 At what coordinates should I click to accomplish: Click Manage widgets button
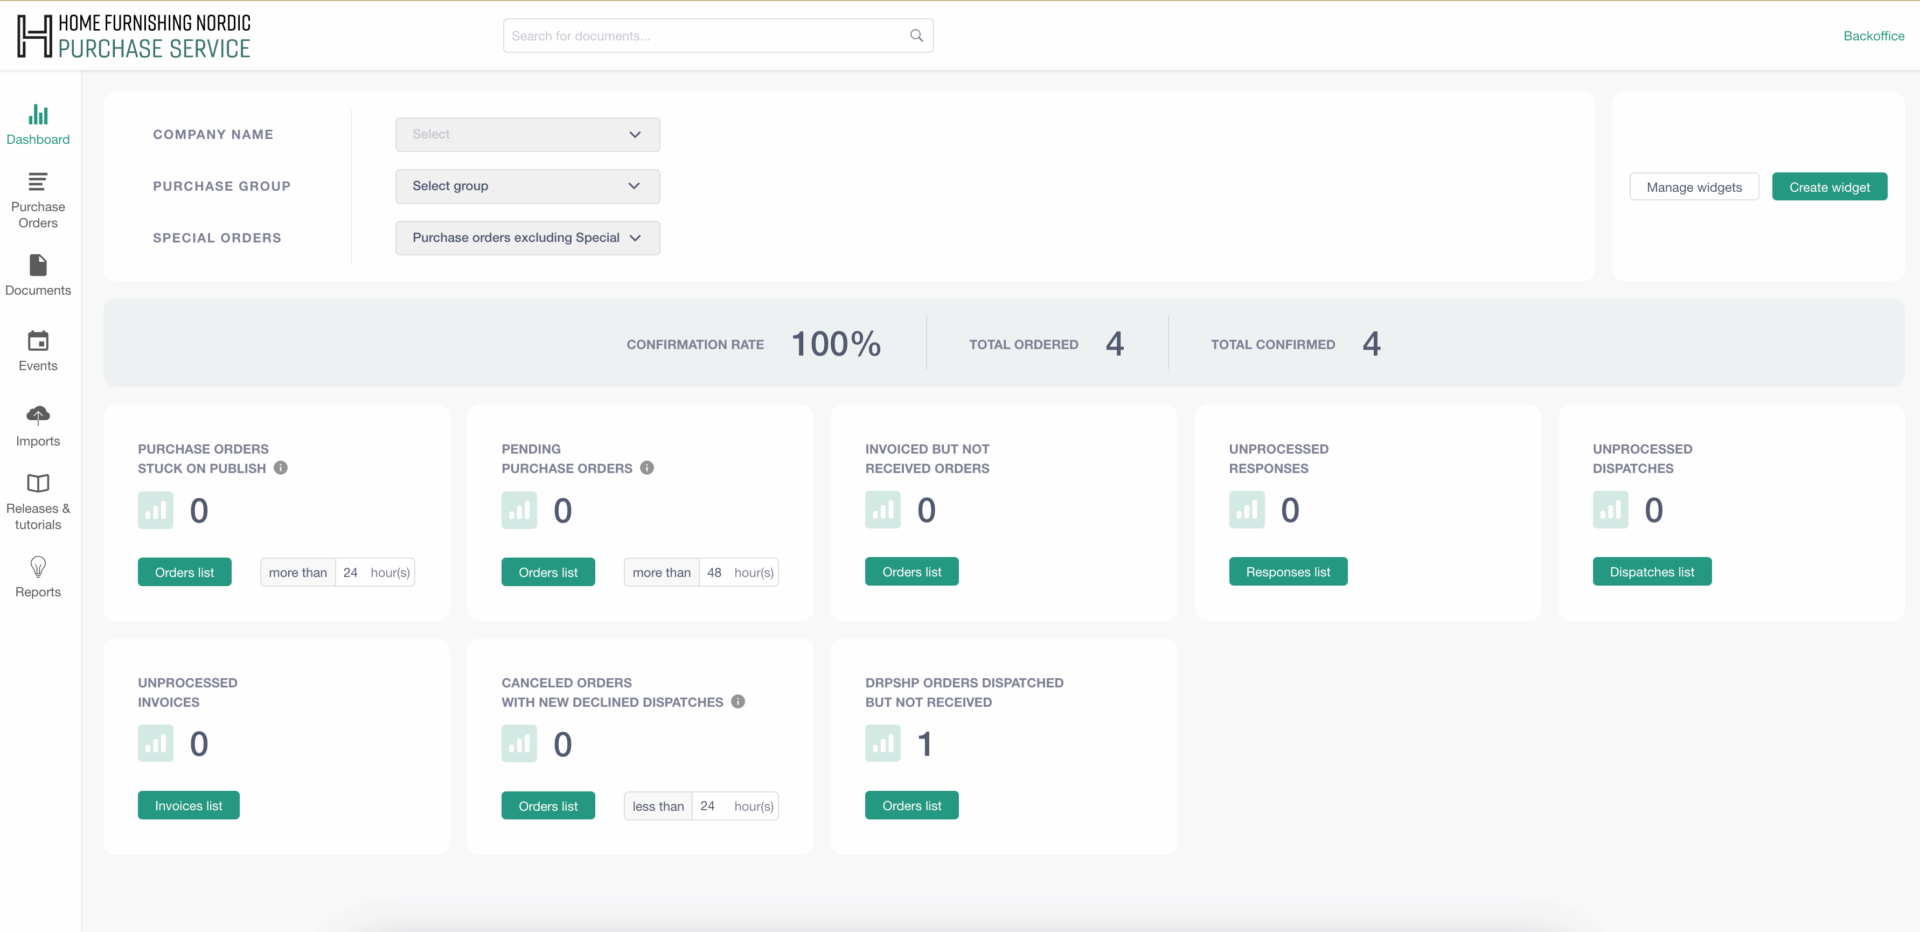(x=1694, y=187)
